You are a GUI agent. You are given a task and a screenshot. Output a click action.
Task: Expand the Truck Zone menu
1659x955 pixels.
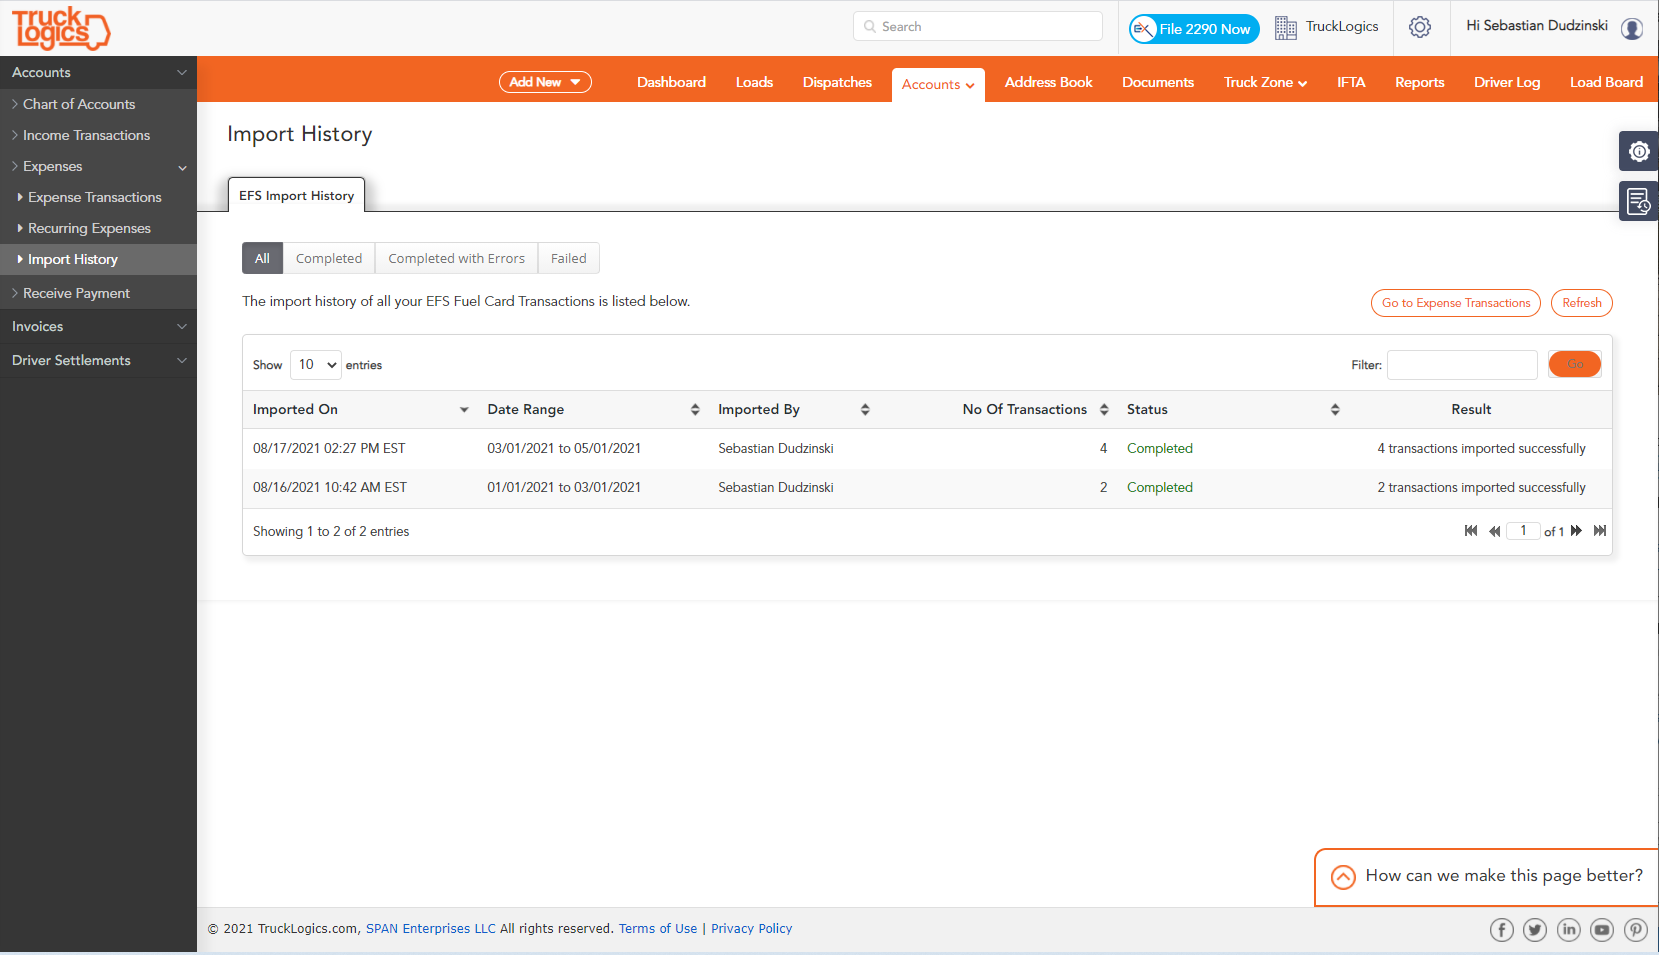1265,82
